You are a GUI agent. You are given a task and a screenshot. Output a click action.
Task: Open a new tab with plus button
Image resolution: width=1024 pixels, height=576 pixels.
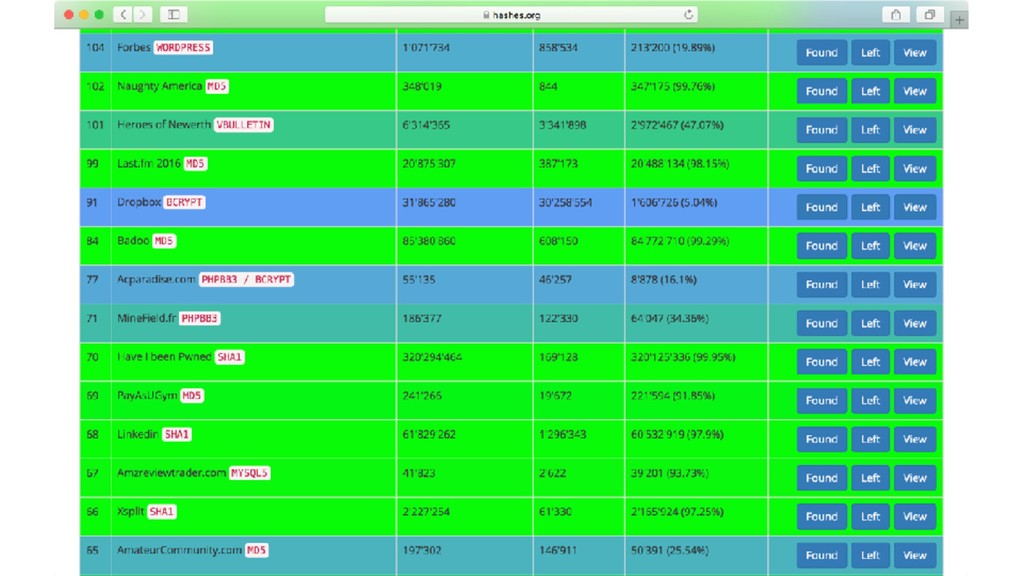pos(959,20)
